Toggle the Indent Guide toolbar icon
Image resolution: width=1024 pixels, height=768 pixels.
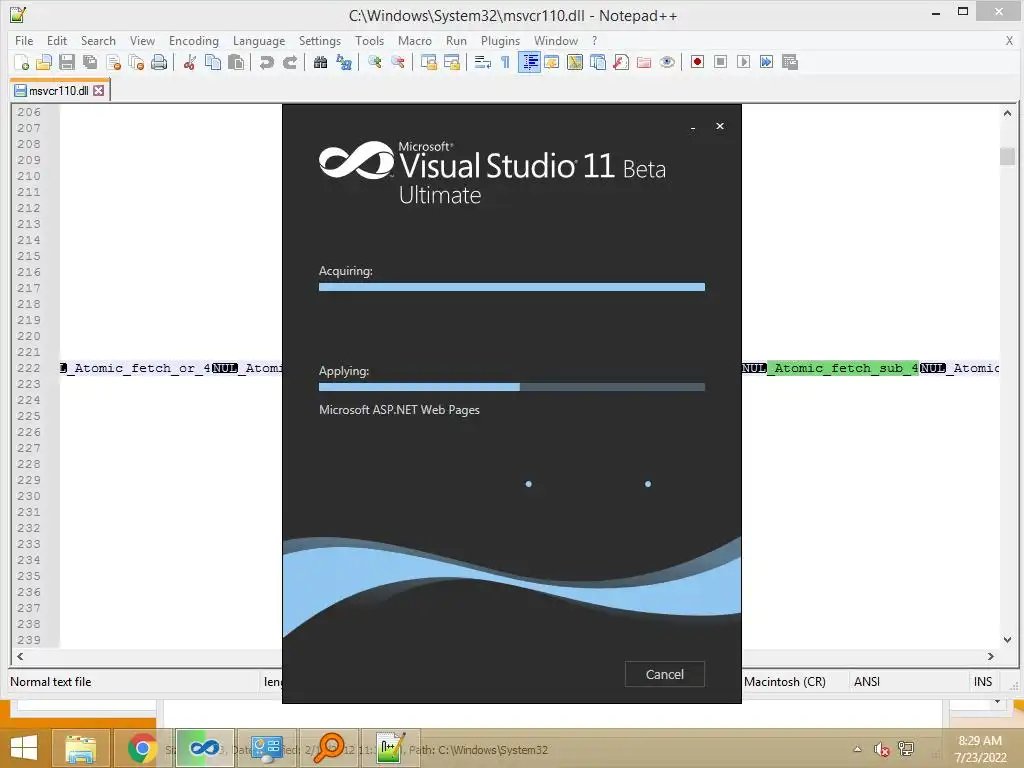[x=529, y=62]
